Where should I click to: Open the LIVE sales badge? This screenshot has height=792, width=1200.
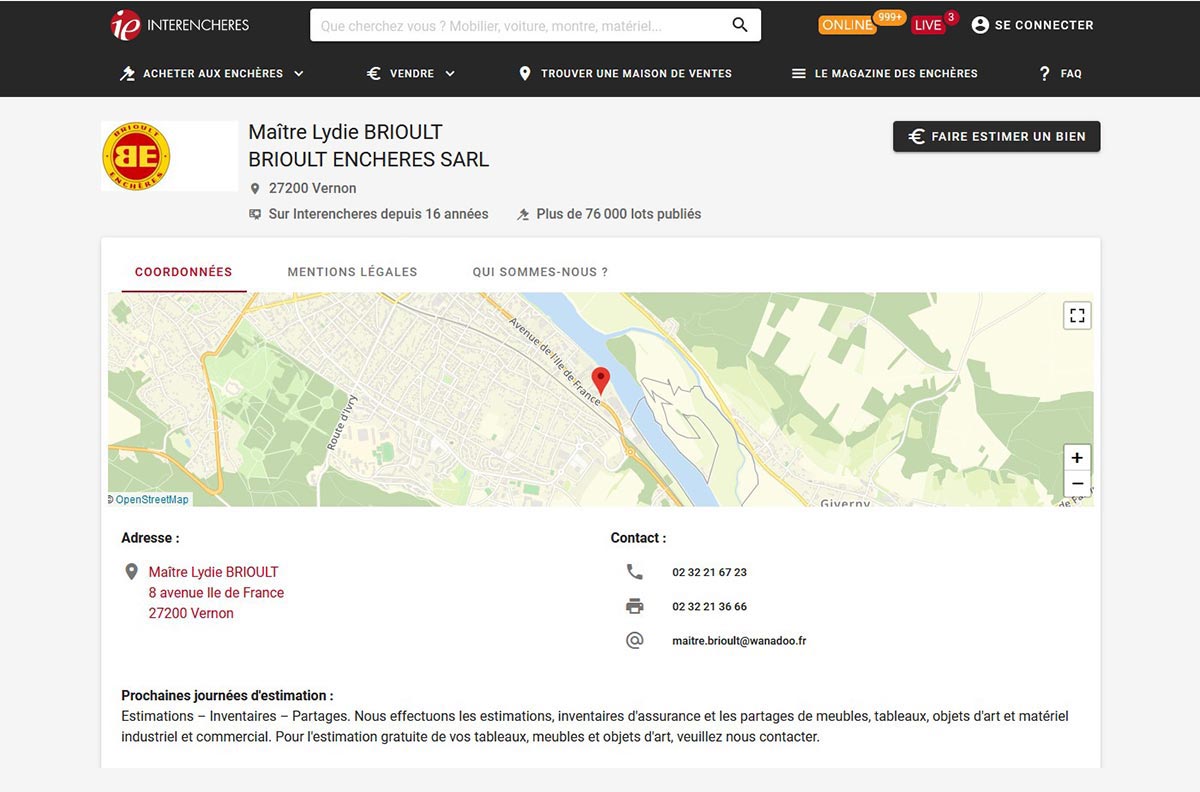[x=928, y=25]
